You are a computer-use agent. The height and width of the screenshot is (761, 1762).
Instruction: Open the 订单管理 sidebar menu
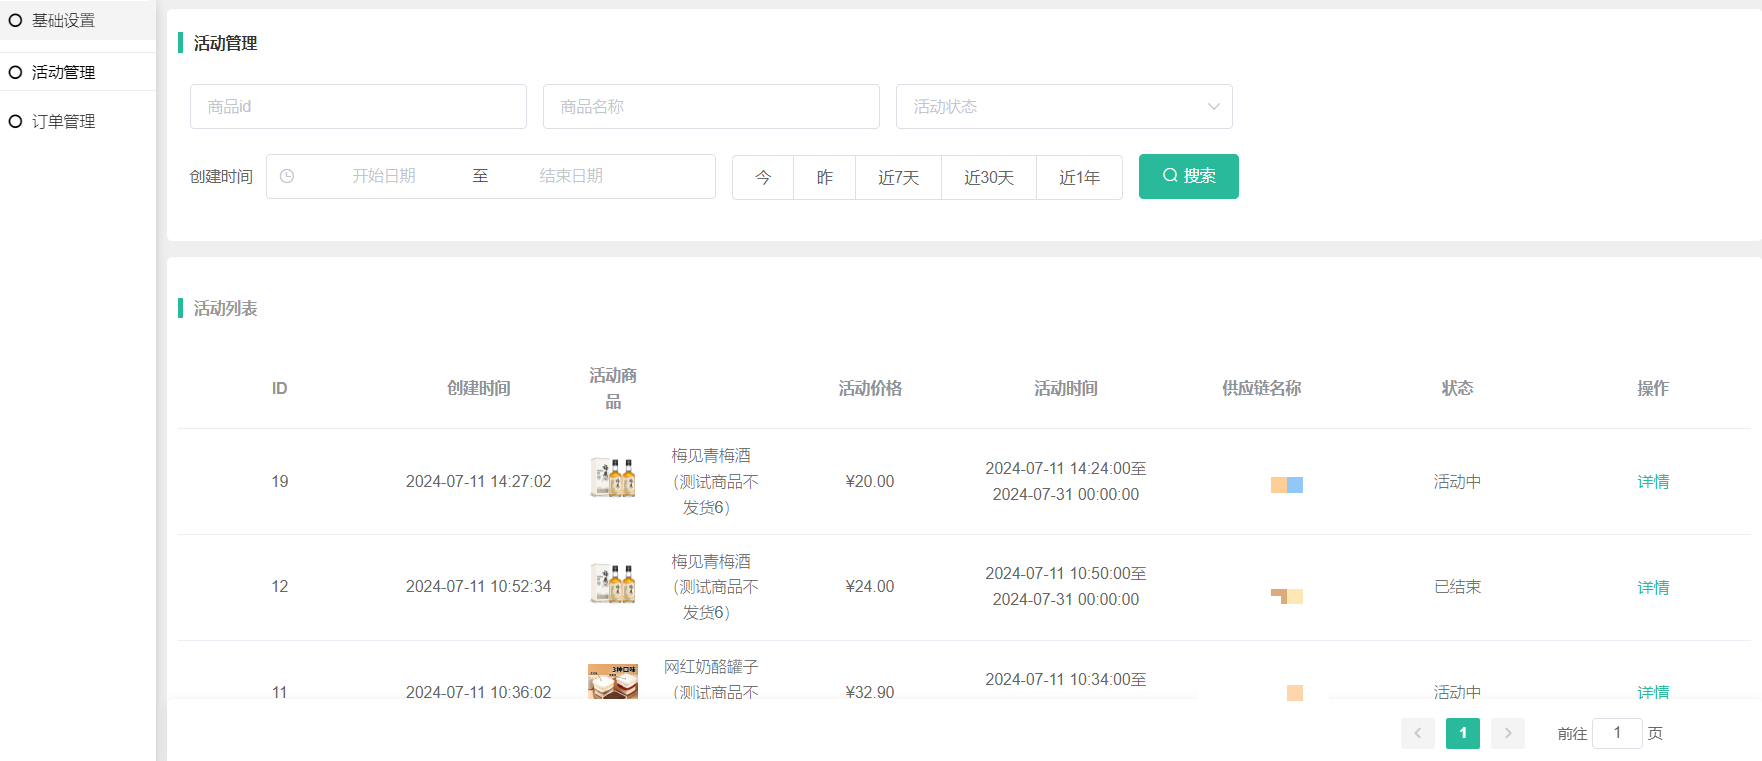[64, 121]
